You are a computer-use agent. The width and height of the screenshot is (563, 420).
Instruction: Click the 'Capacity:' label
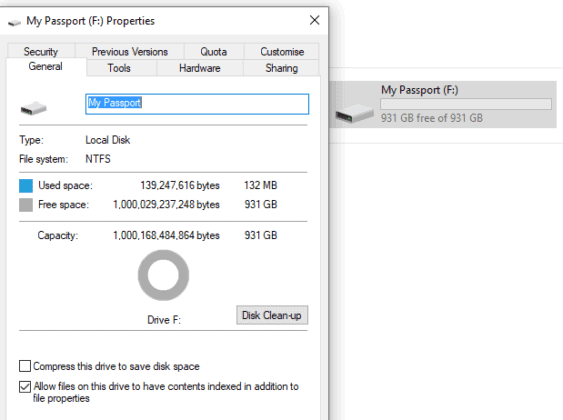58,235
